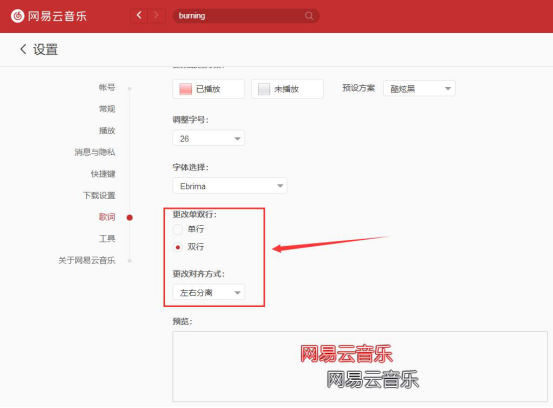
Task: Go back with the navigation left arrow
Action: point(139,16)
